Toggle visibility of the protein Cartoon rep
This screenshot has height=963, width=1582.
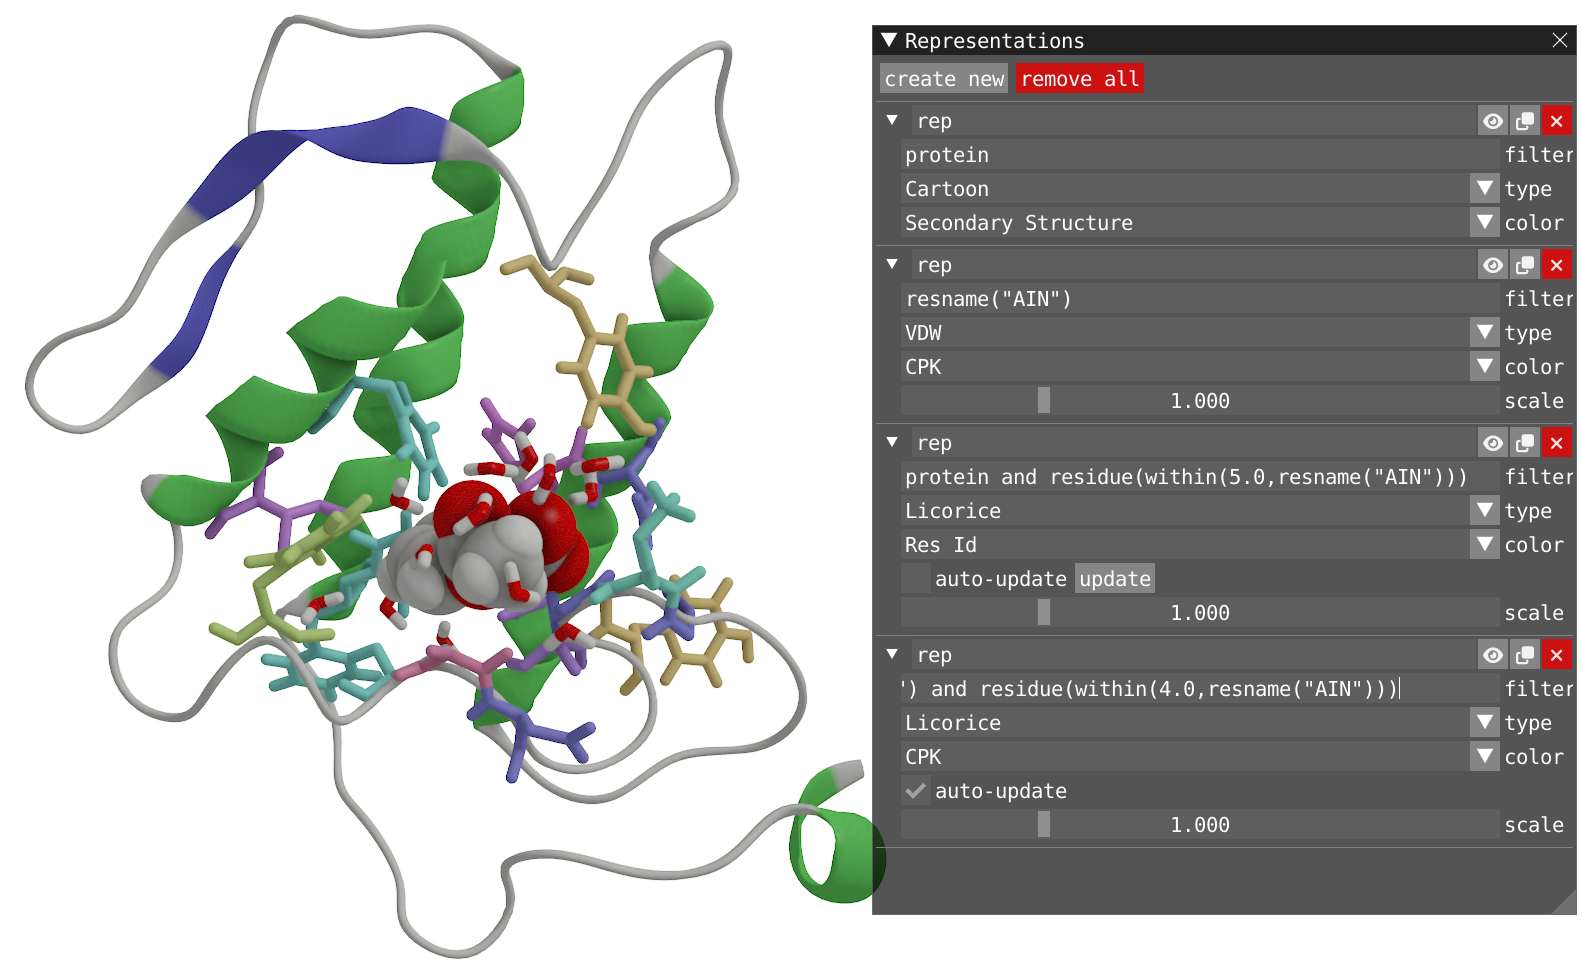click(1493, 121)
